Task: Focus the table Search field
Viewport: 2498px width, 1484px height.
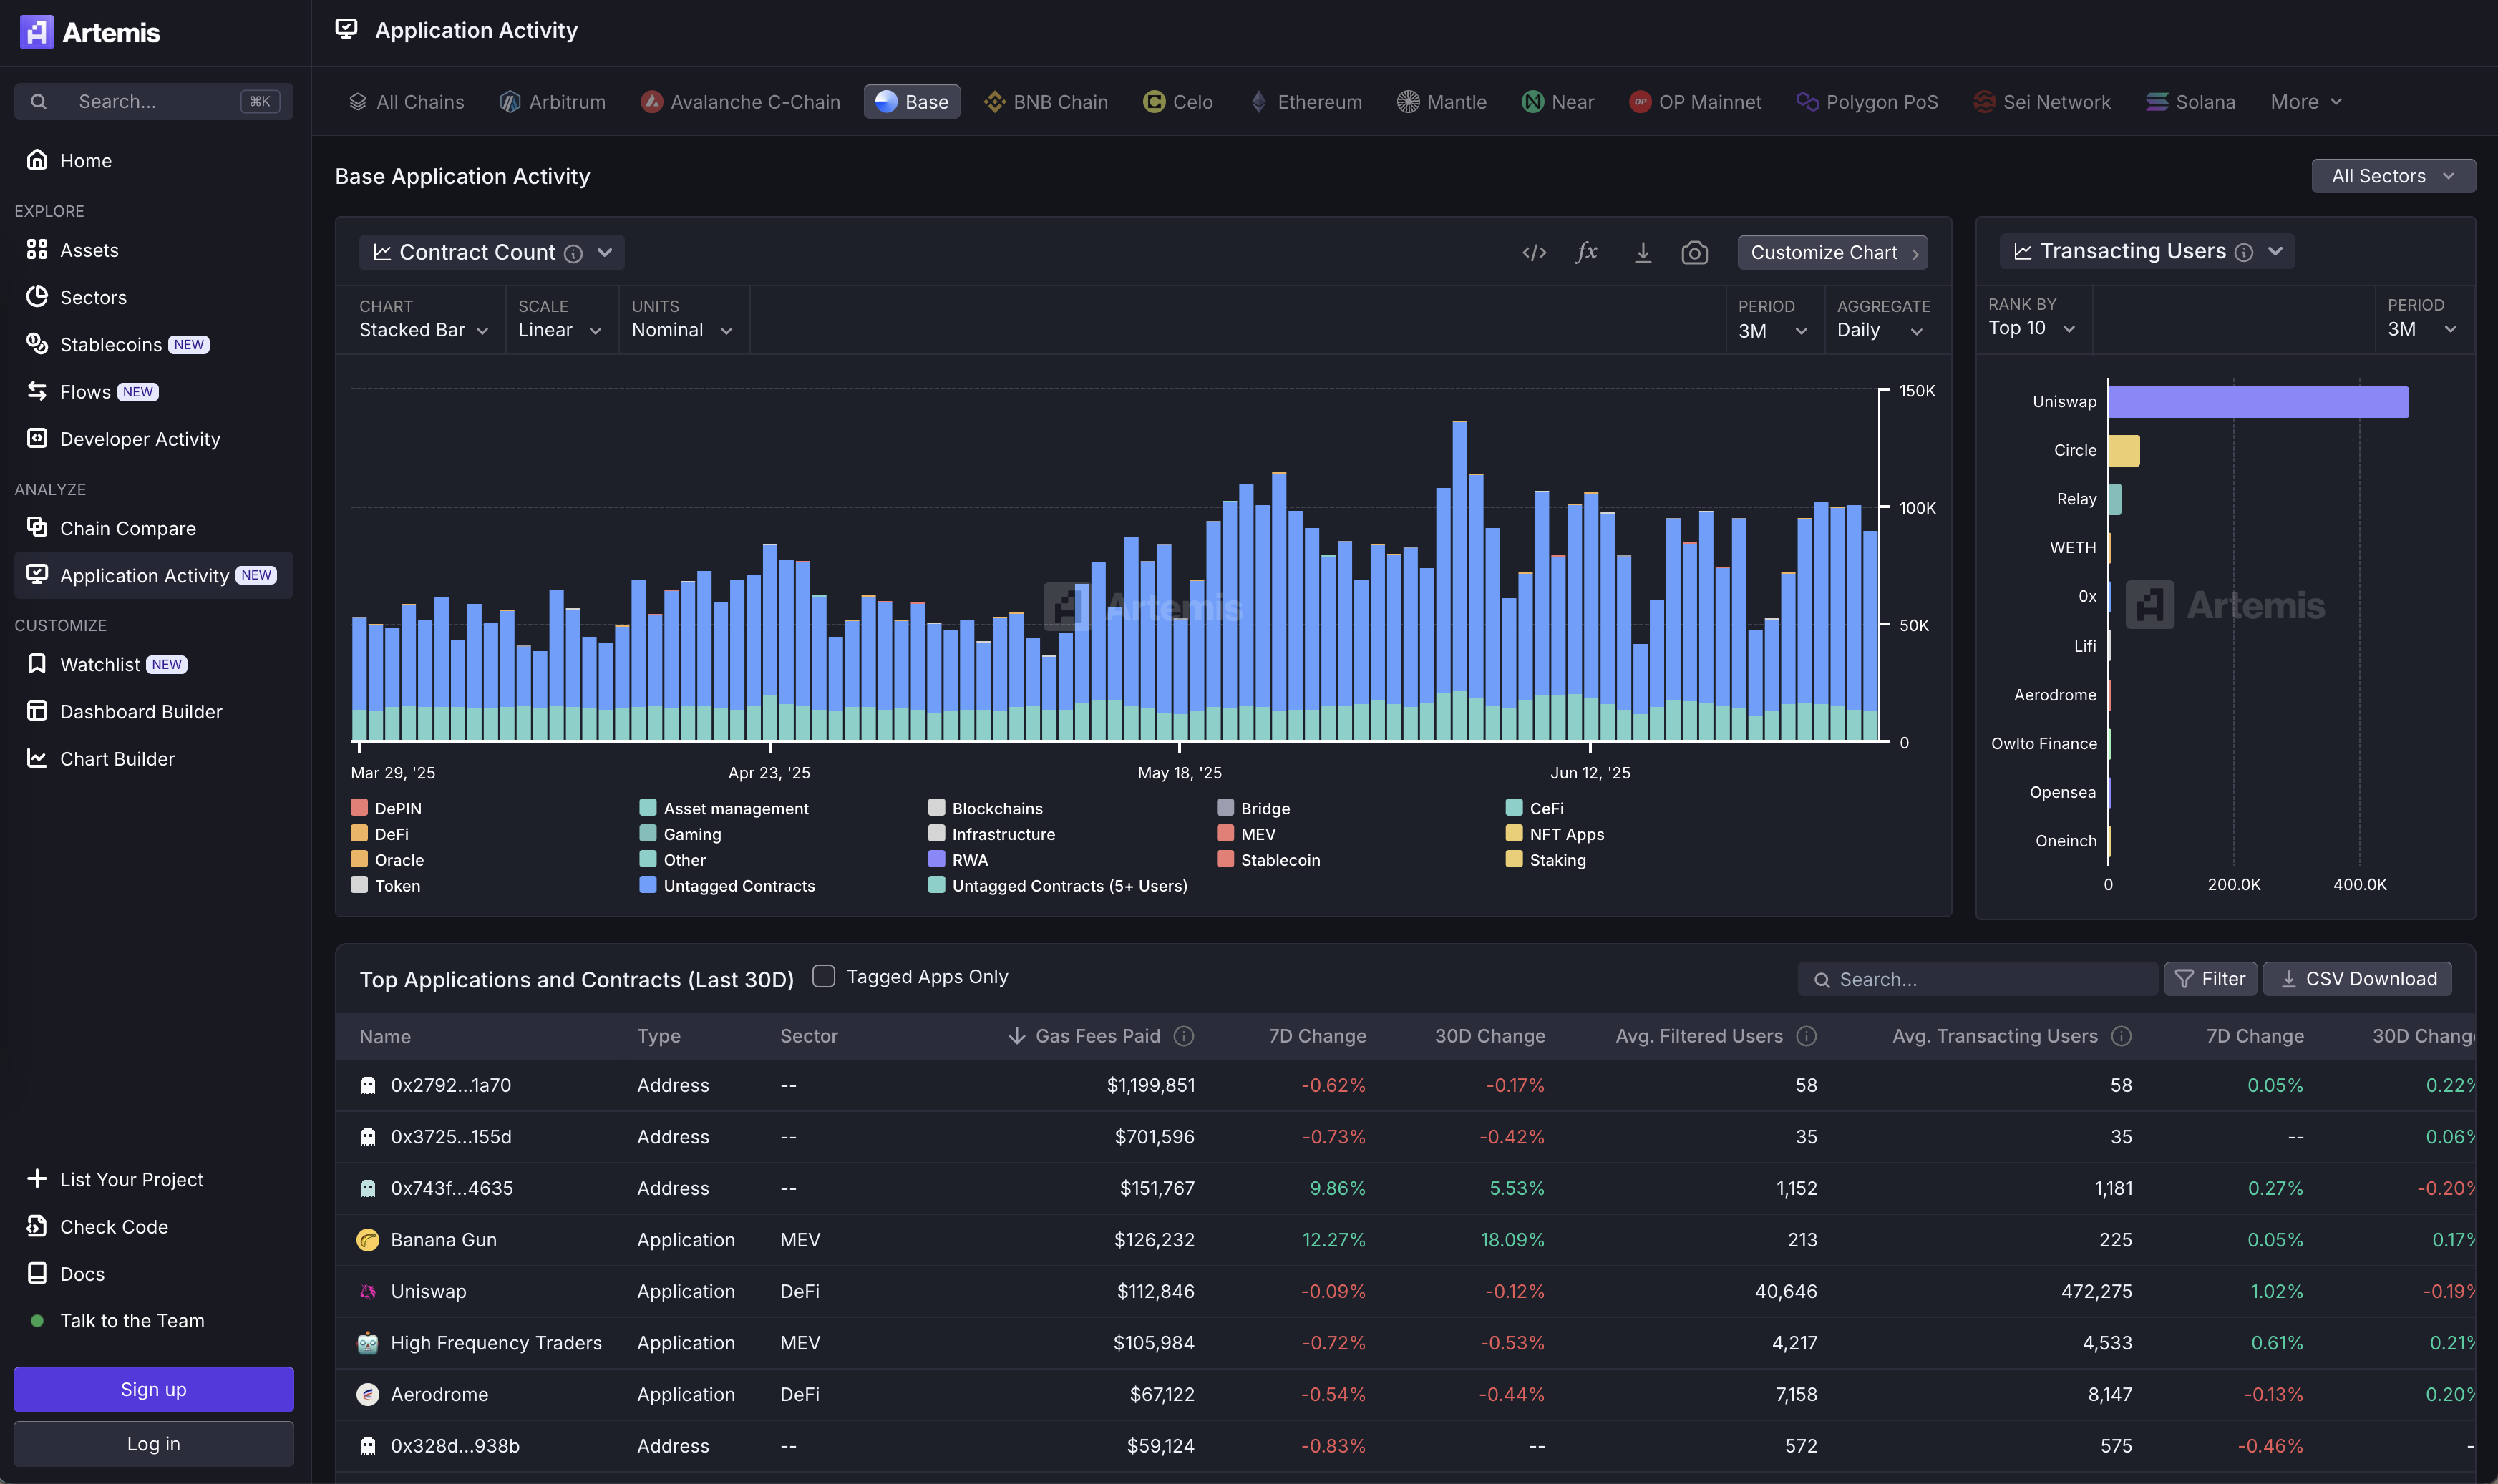Action: [1977, 979]
